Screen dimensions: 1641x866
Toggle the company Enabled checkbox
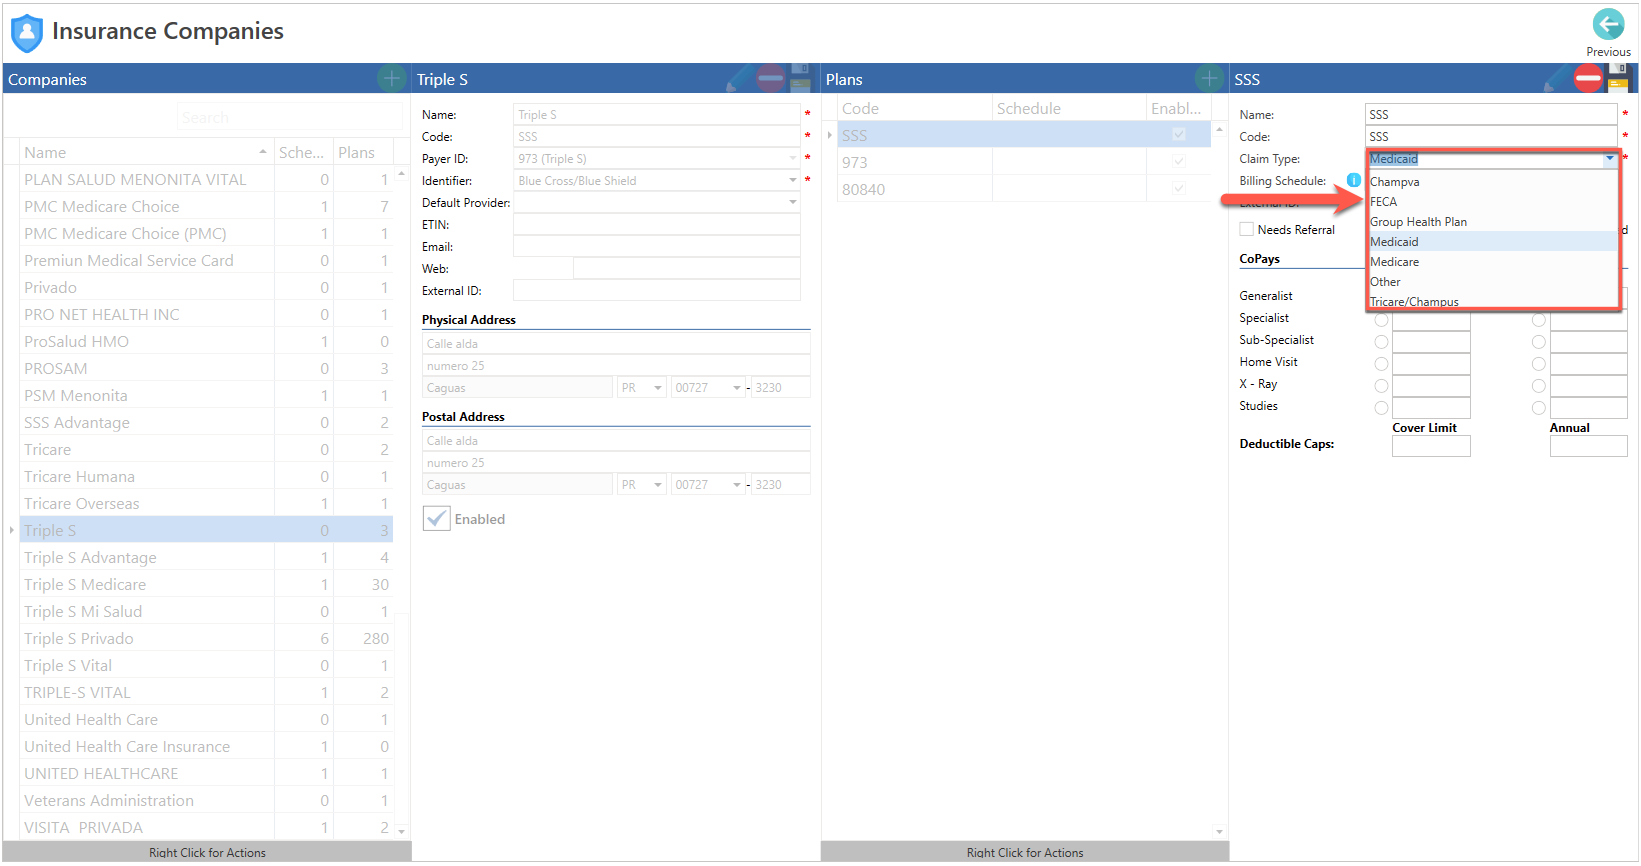[437, 518]
